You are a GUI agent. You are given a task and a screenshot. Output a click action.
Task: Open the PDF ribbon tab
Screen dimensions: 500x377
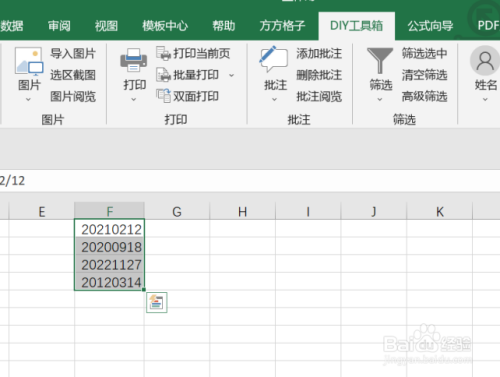[488, 26]
